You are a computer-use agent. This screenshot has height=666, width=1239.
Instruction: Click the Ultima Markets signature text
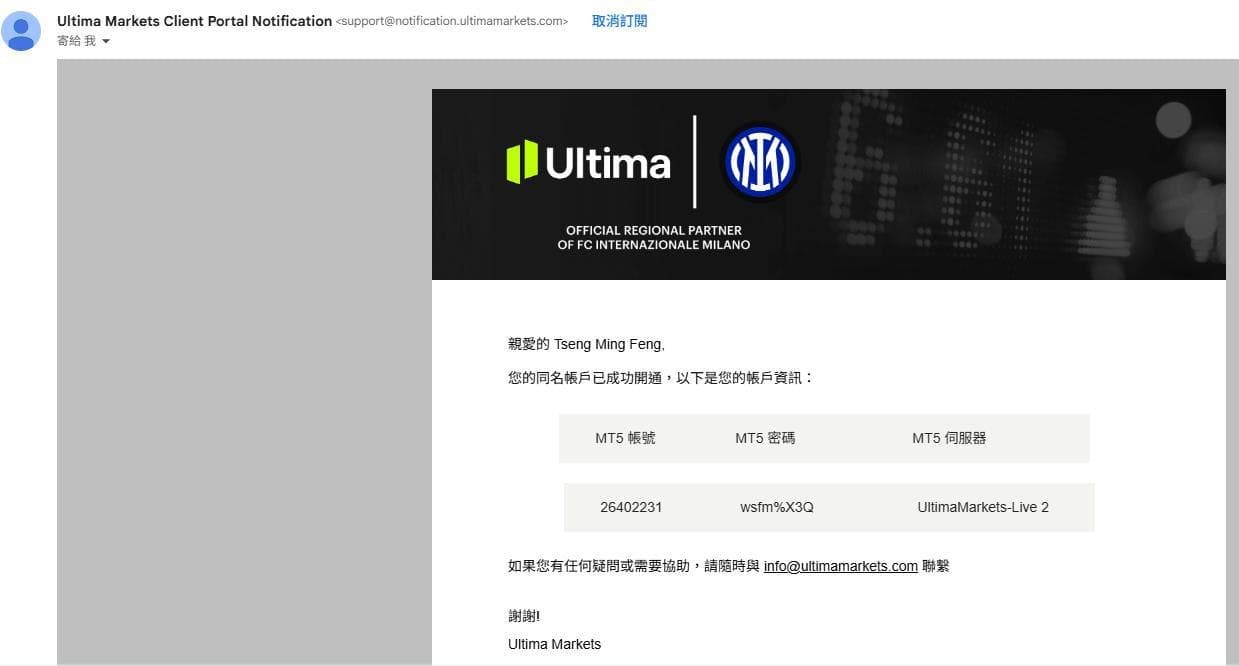point(554,644)
